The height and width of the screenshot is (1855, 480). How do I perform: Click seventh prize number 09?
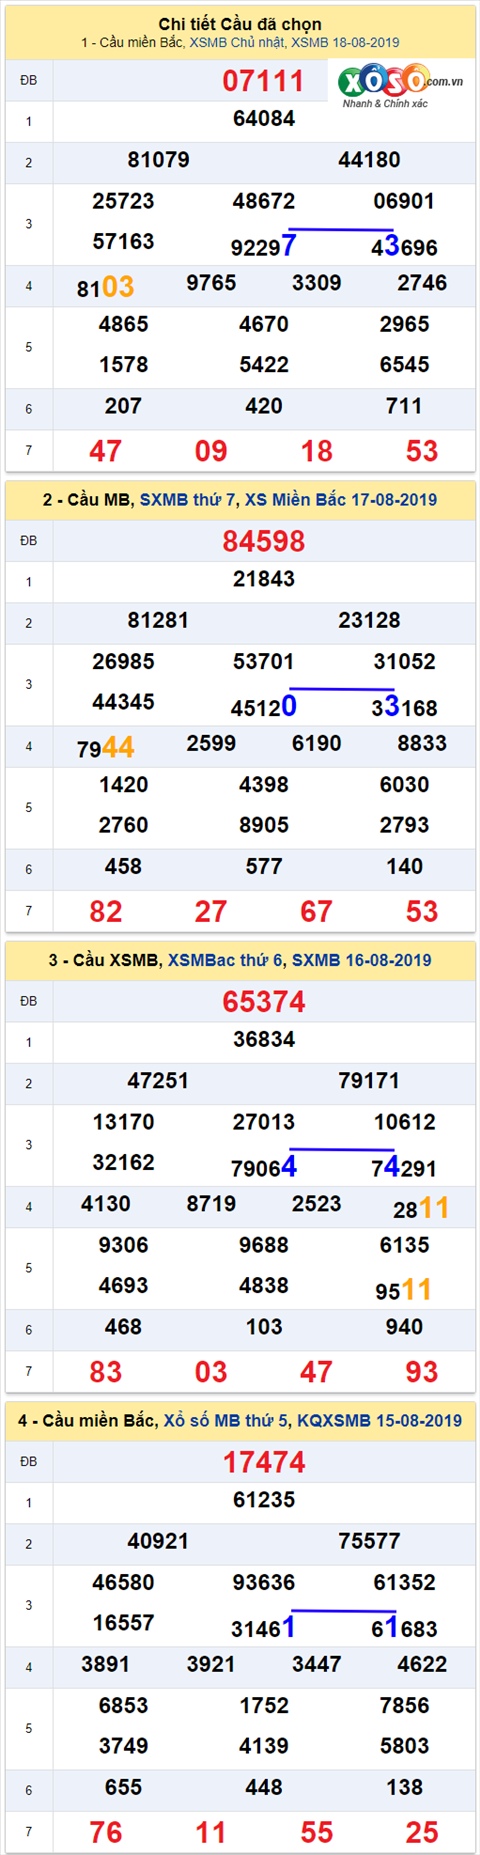(211, 451)
